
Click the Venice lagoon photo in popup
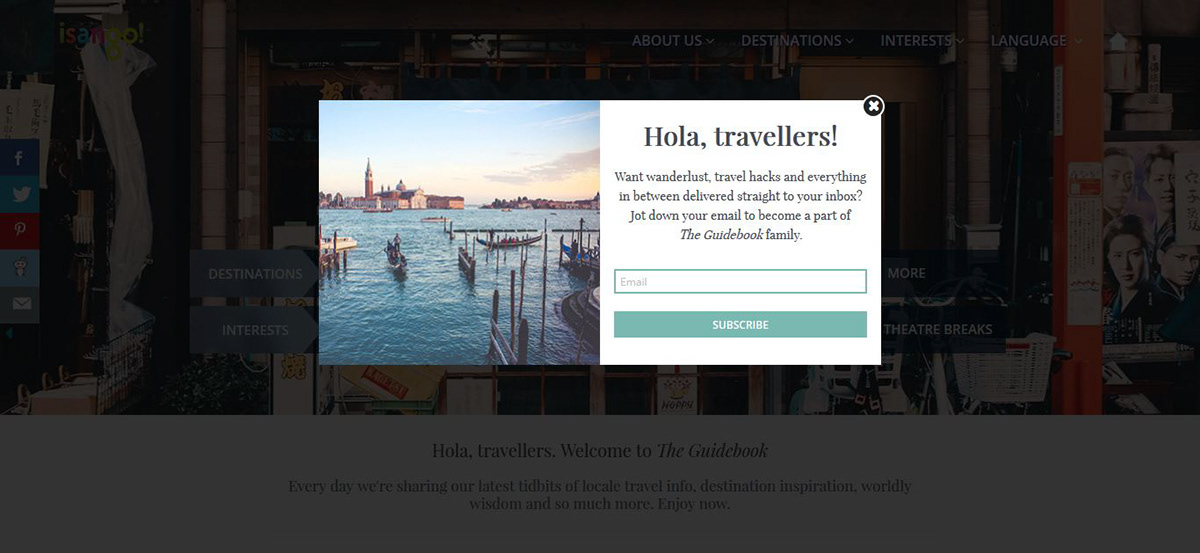pyautogui.click(x=459, y=232)
